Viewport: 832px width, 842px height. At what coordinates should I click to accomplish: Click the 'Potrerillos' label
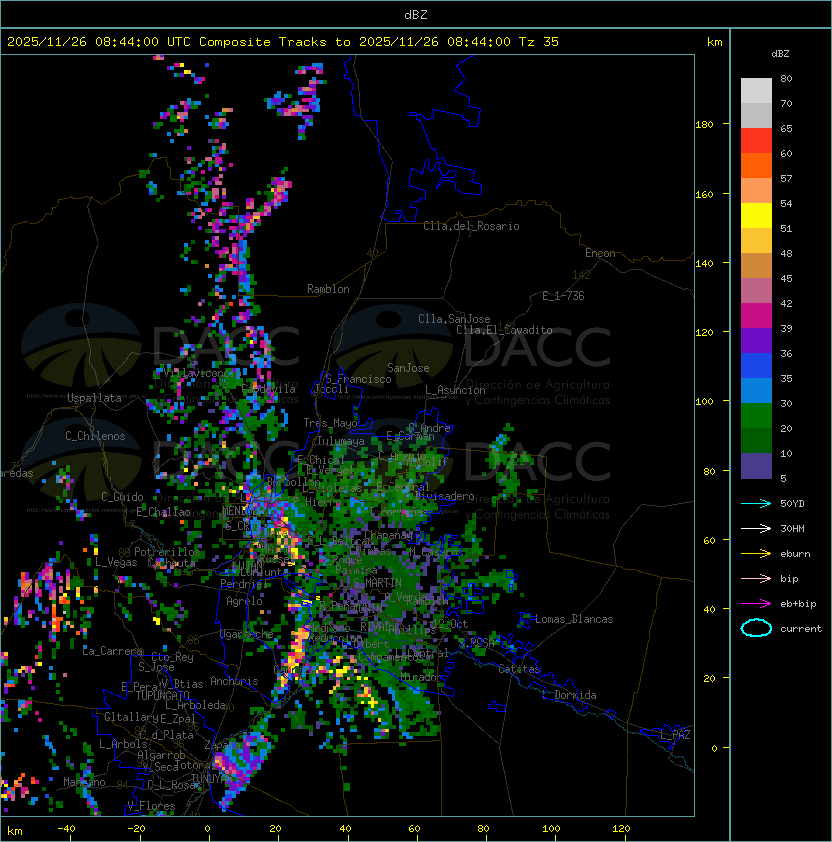[x=167, y=551]
